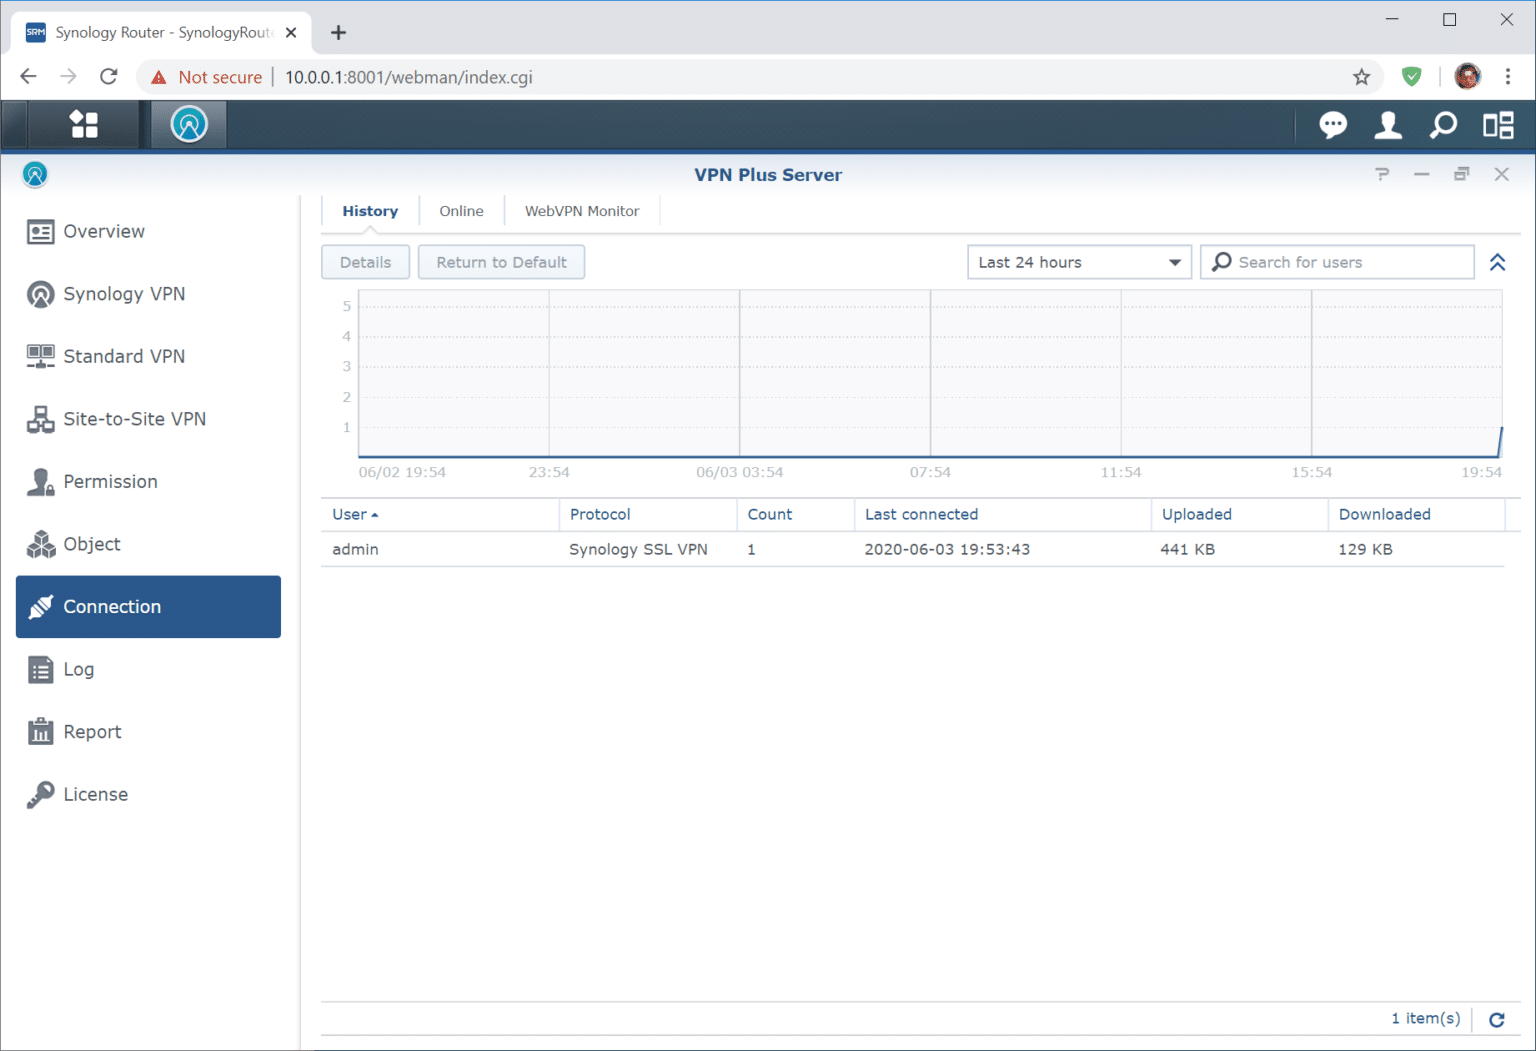Open the SRM main menu grid icon
The width and height of the screenshot is (1536, 1051).
(84, 125)
